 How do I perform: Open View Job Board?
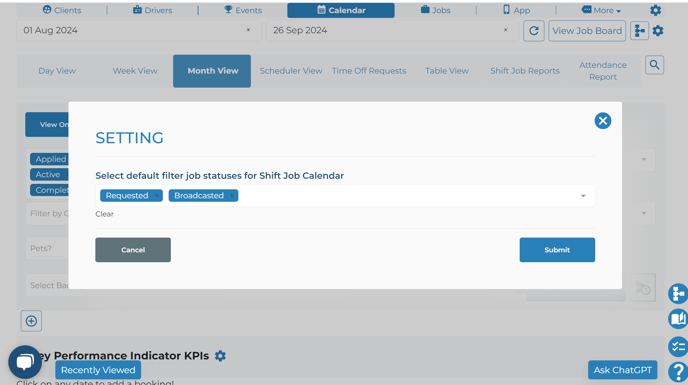point(587,31)
